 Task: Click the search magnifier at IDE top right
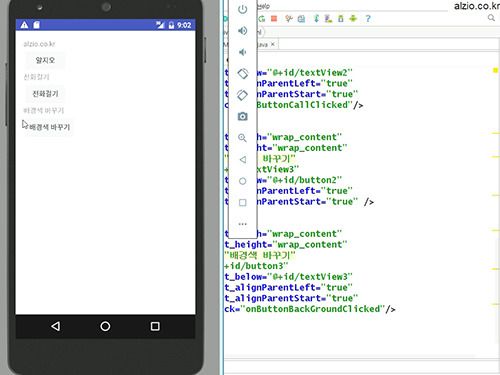pyautogui.click(x=491, y=18)
